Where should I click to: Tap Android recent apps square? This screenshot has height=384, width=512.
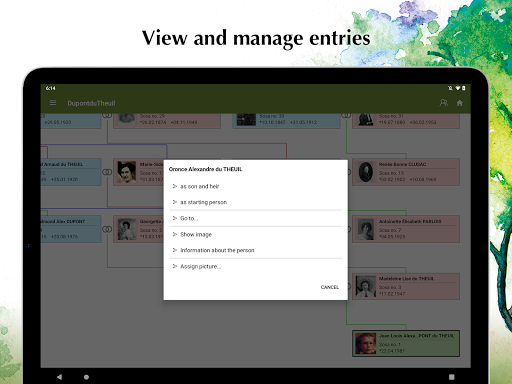tap(452, 377)
